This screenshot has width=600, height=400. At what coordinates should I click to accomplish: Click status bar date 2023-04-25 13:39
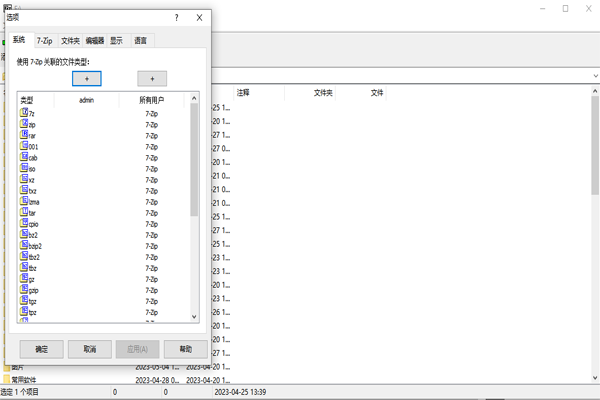[x=240, y=392]
